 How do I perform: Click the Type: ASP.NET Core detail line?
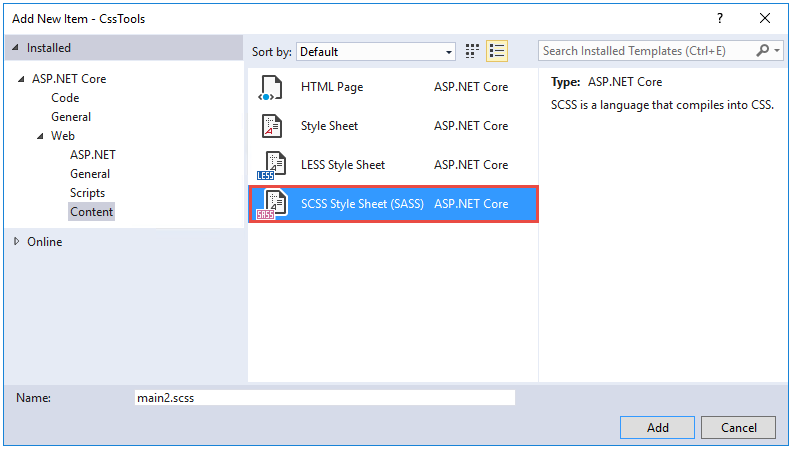[x=606, y=82]
